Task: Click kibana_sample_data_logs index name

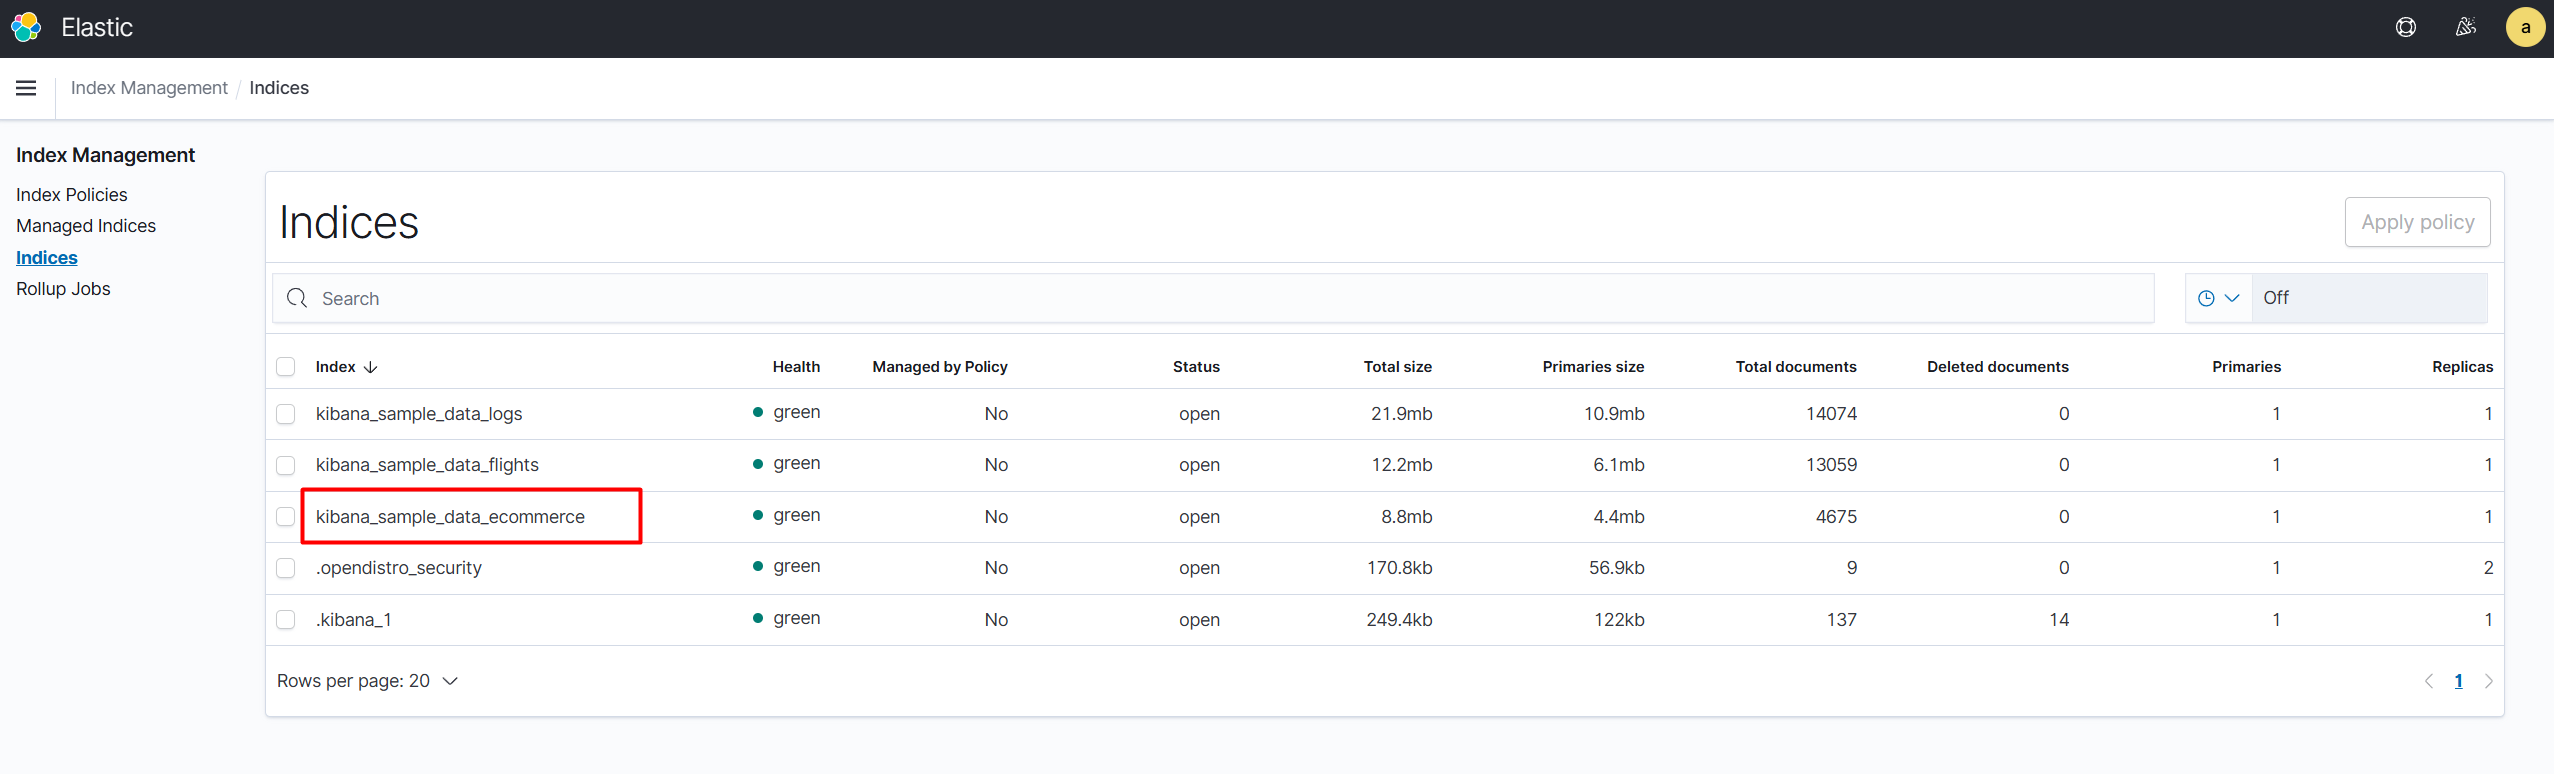Action: pyautogui.click(x=419, y=414)
